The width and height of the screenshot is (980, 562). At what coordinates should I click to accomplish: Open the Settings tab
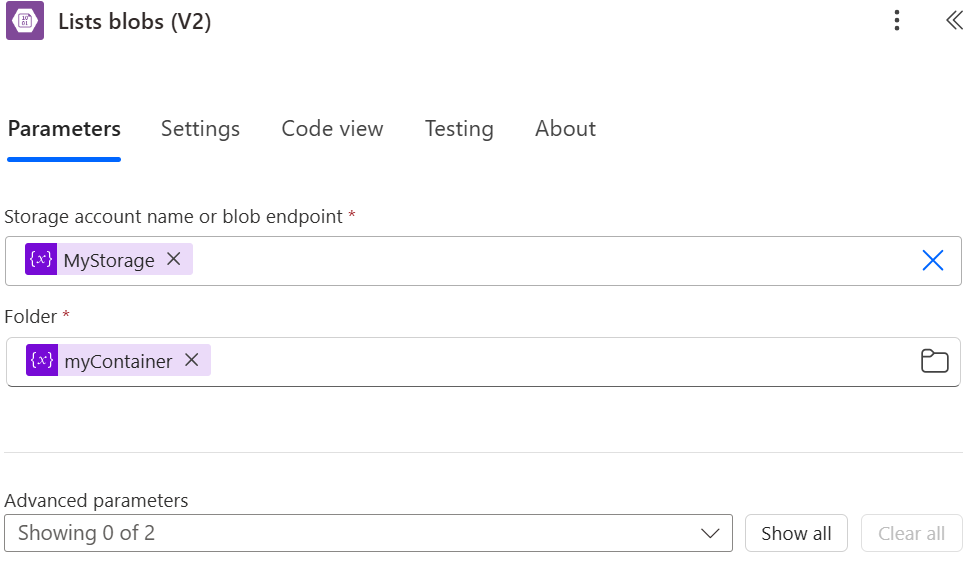200,129
